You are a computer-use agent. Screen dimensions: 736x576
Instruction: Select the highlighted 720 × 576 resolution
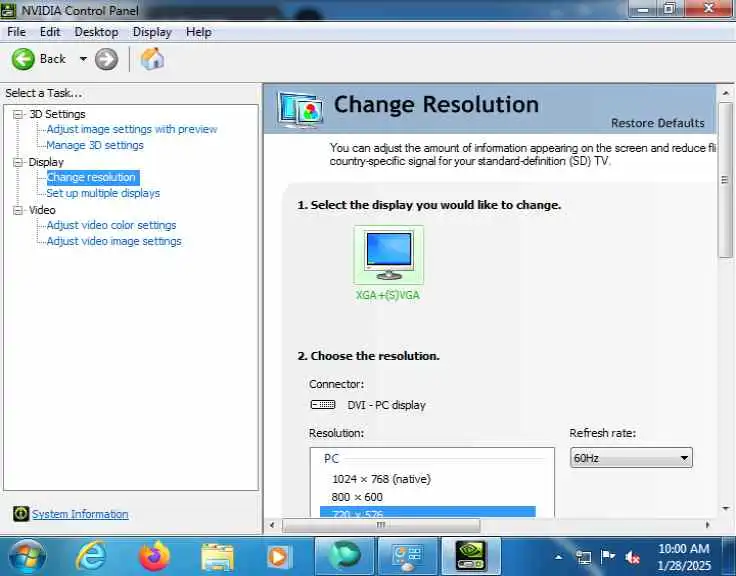(428, 512)
